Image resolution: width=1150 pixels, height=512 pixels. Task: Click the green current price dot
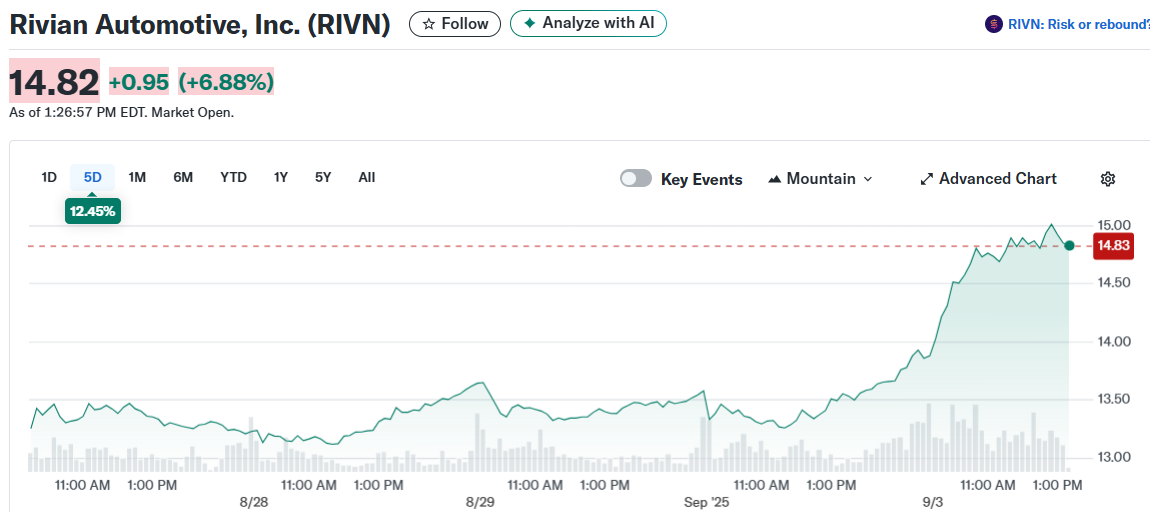pyautogui.click(x=1069, y=246)
